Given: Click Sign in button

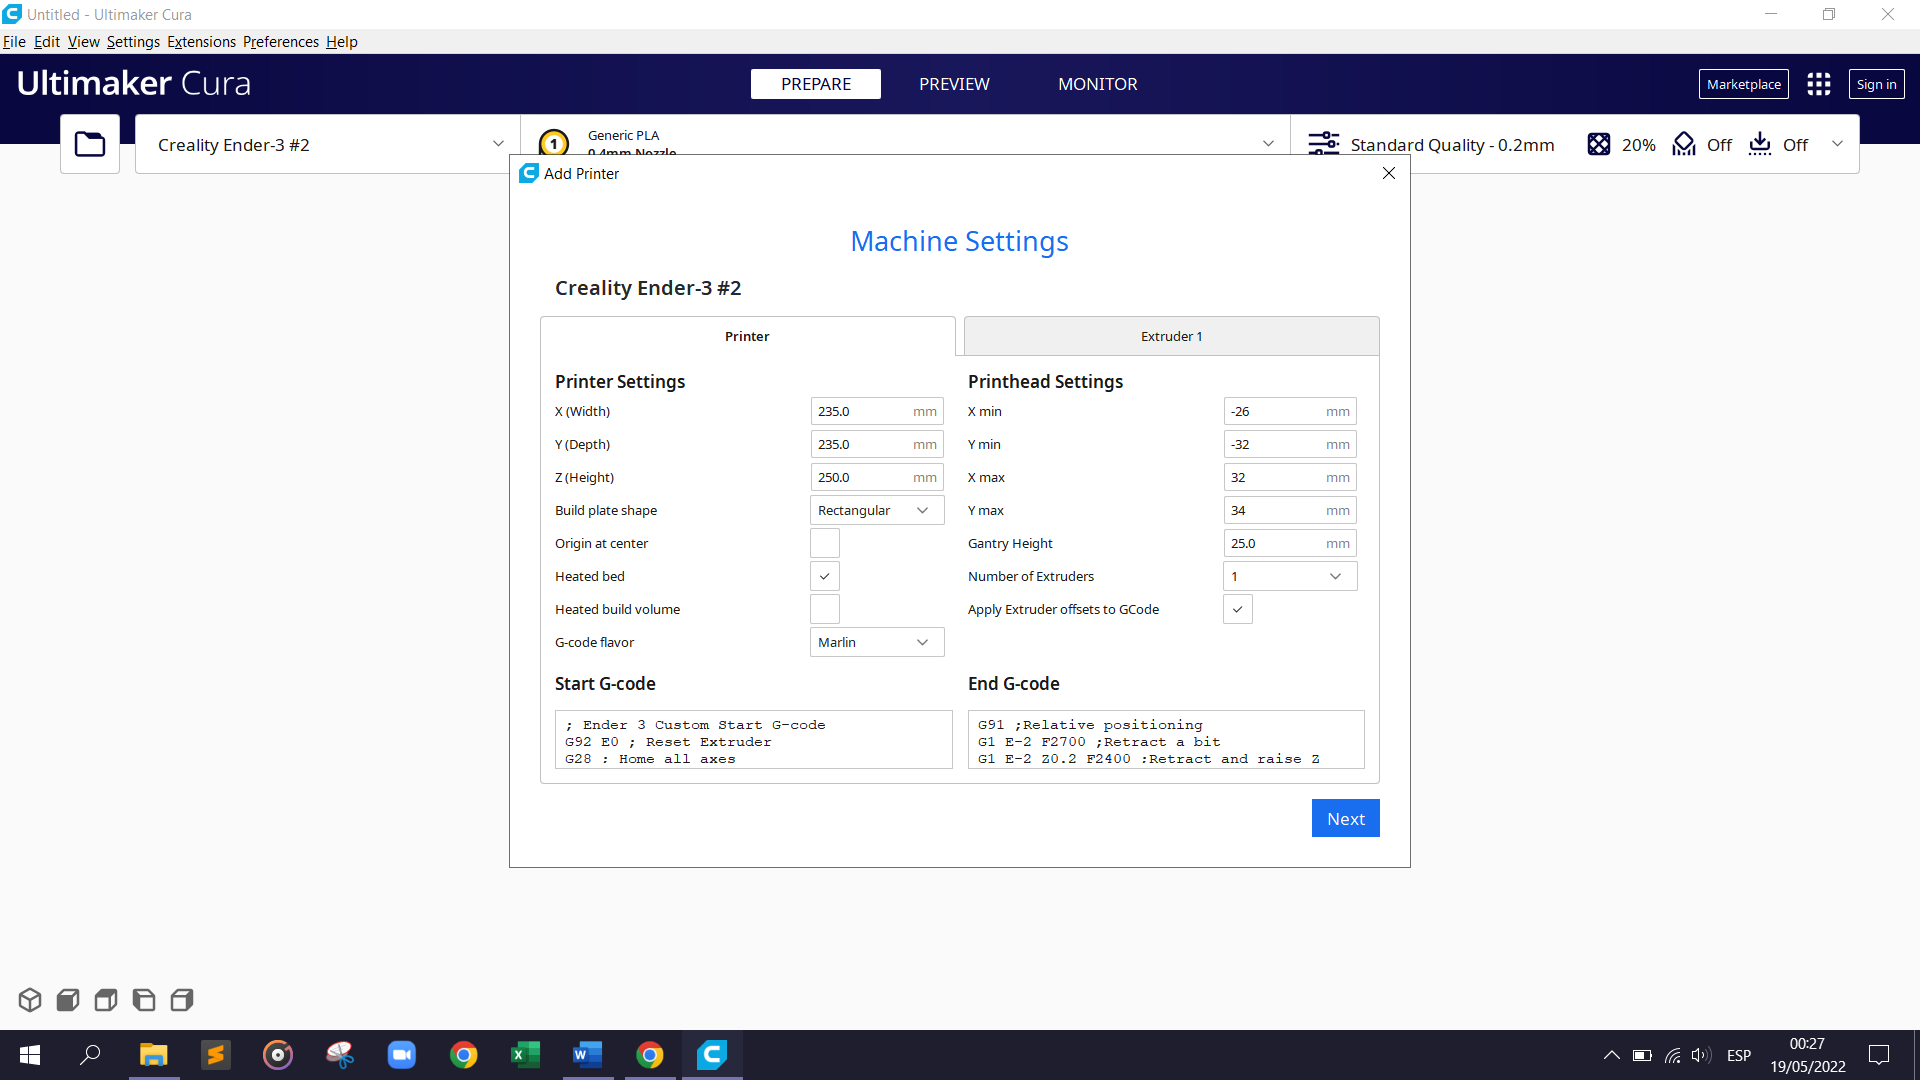Looking at the screenshot, I should coord(1876,84).
